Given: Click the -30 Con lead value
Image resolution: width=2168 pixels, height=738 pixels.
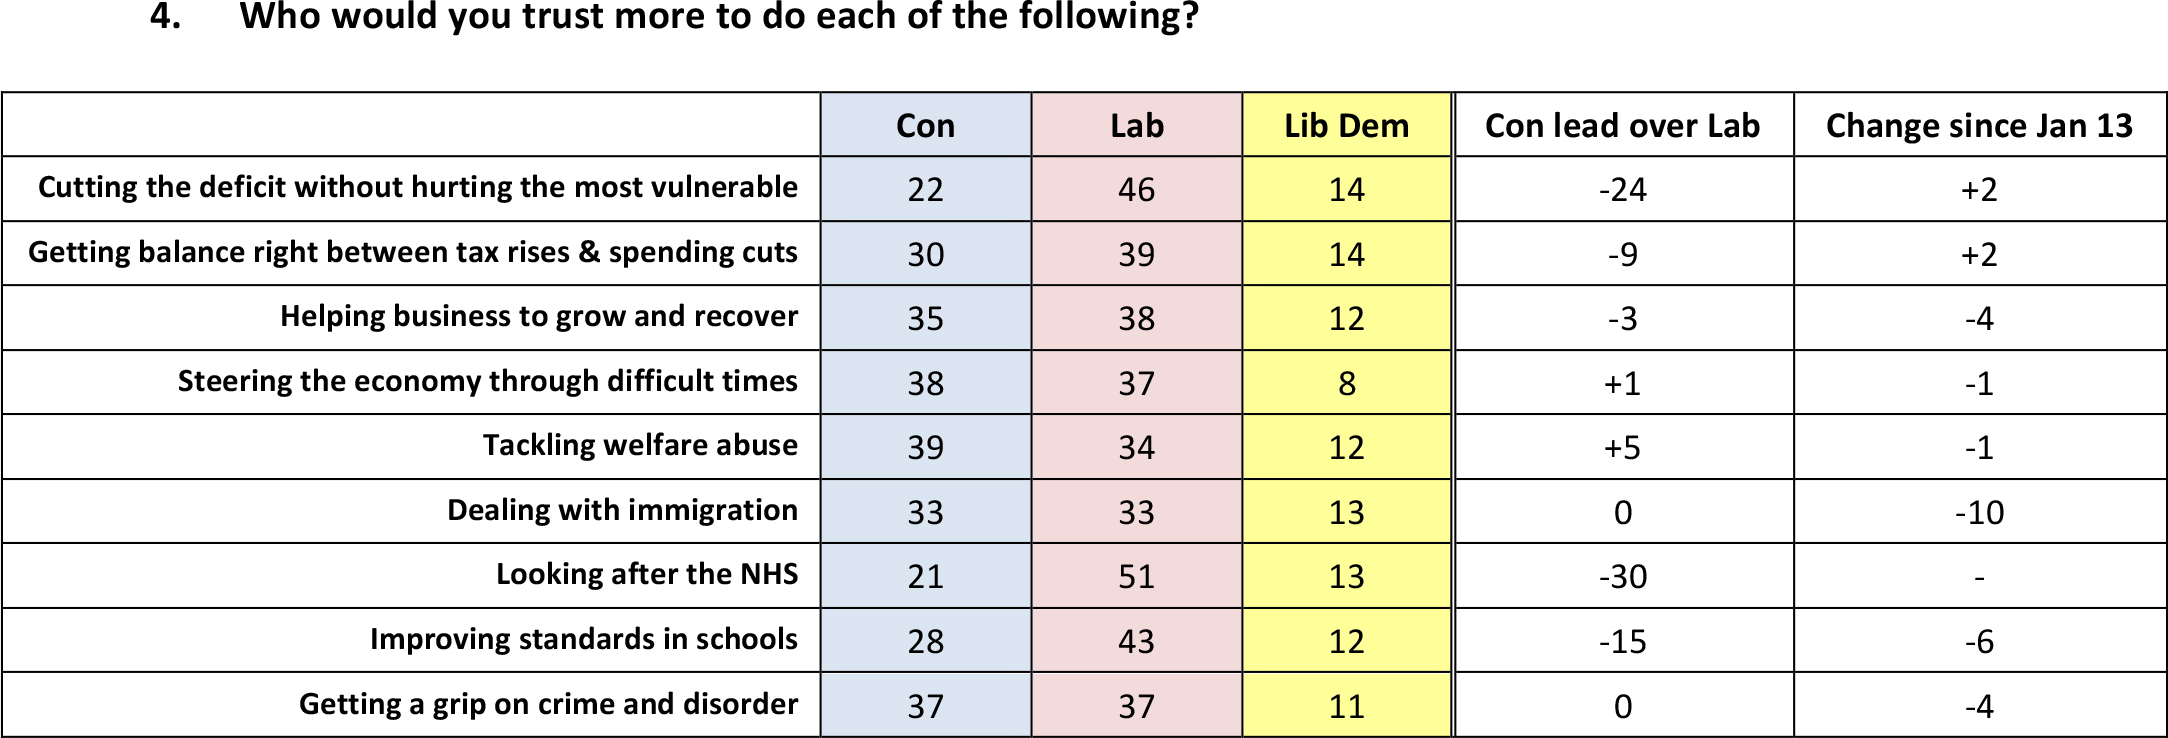Looking at the screenshot, I should tap(1622, 577).
